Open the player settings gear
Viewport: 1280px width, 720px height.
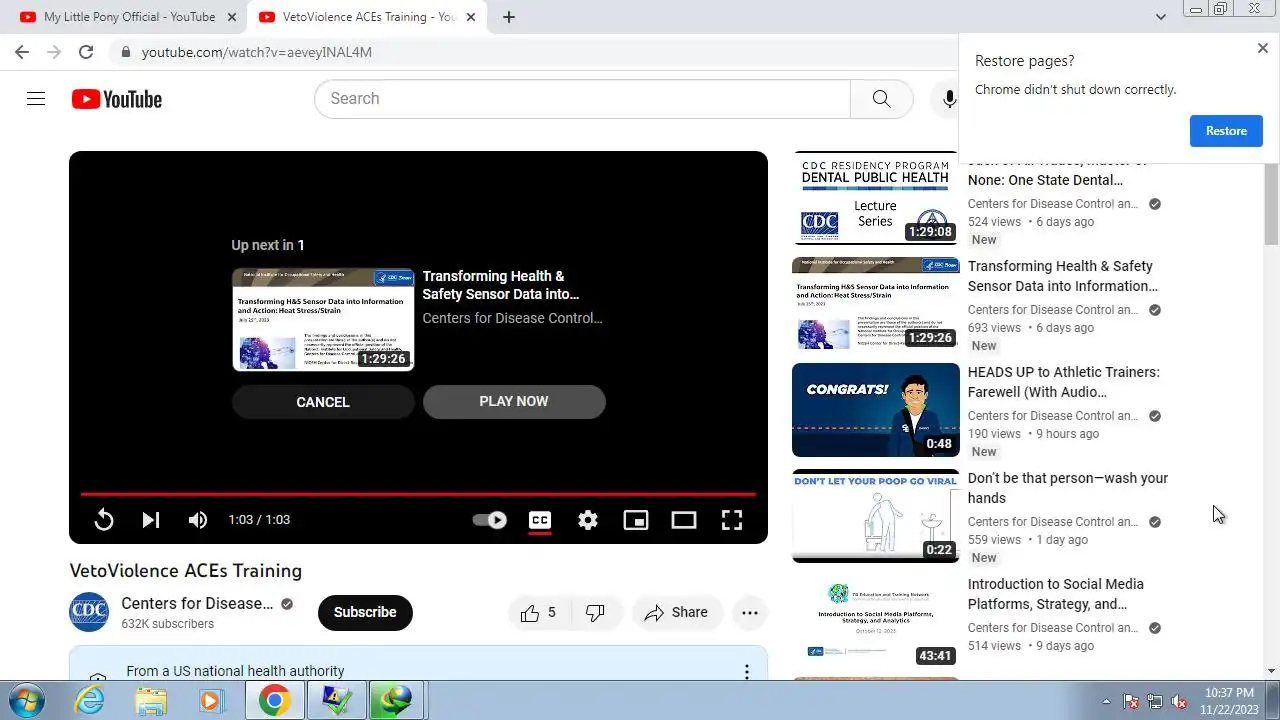click(588, 520)
